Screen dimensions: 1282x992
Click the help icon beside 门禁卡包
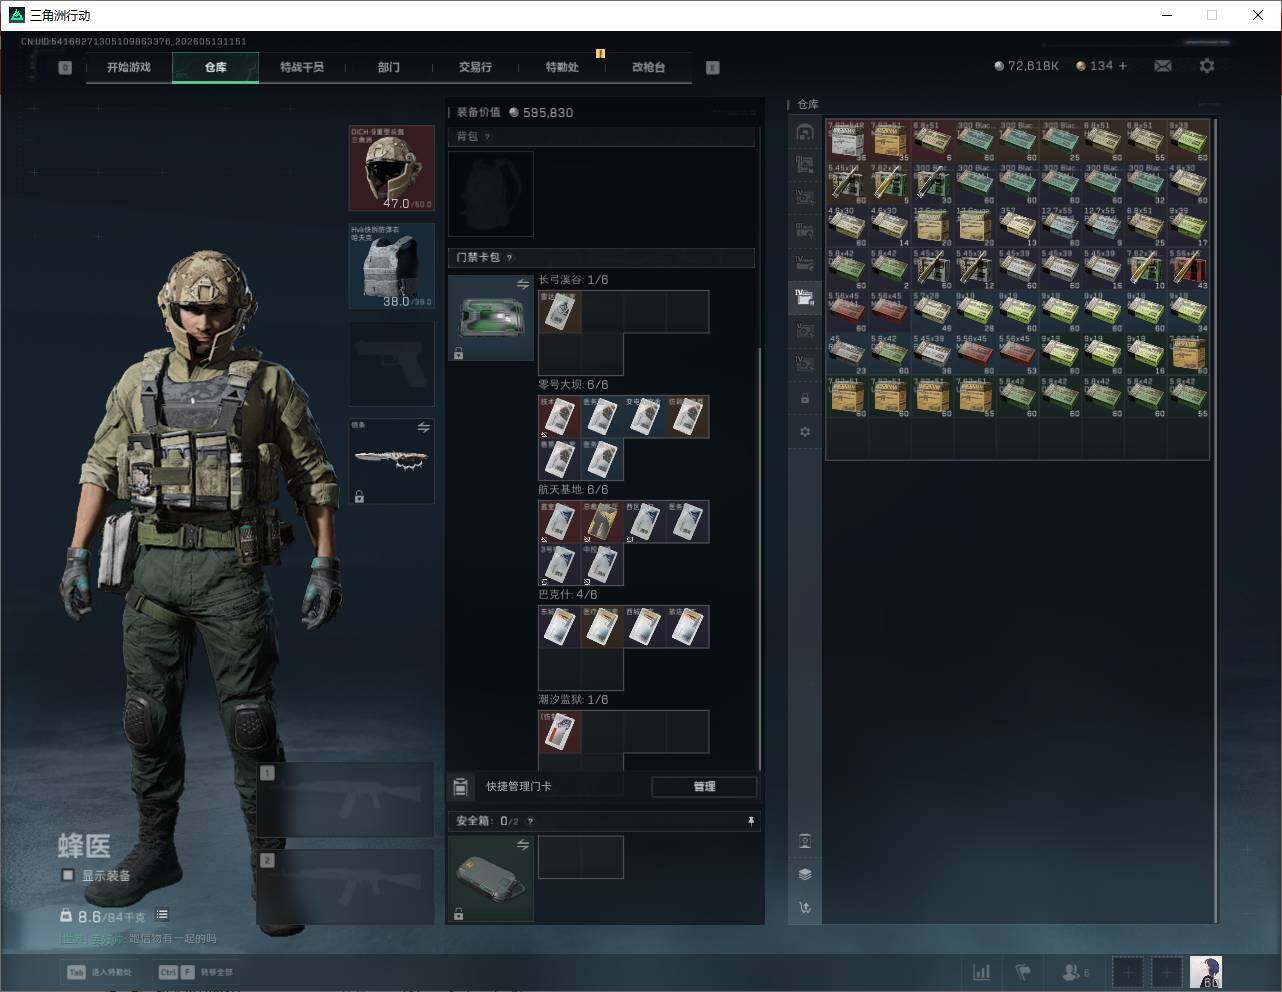point(509,258)
